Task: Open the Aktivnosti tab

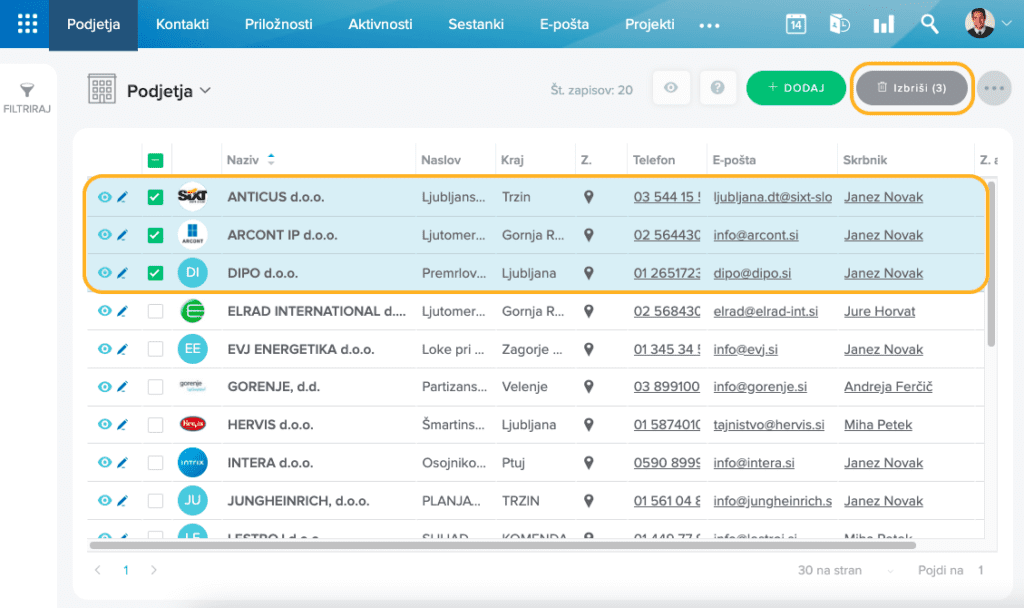Action: coord(380,24)
